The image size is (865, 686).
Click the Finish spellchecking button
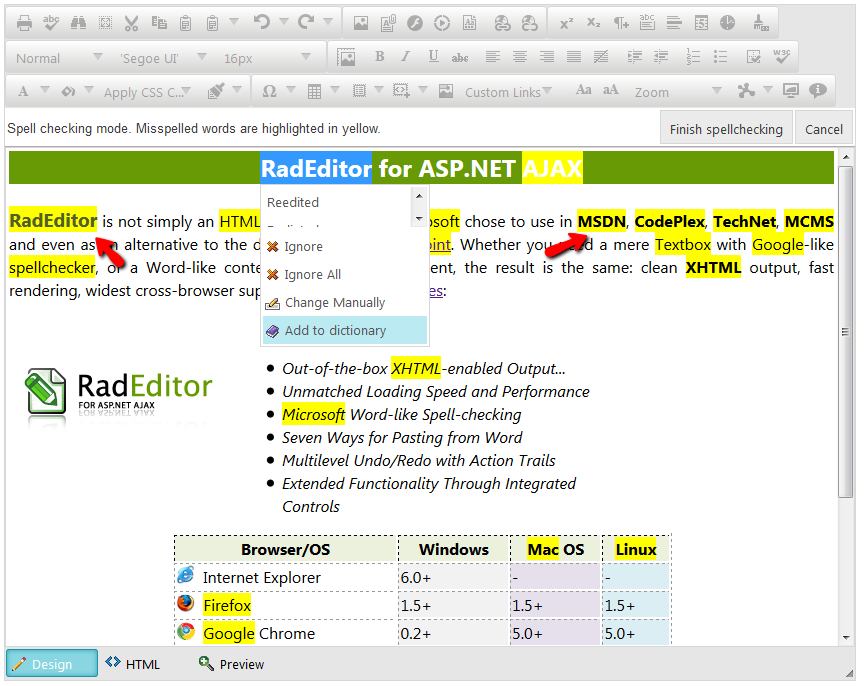[726, 129]
